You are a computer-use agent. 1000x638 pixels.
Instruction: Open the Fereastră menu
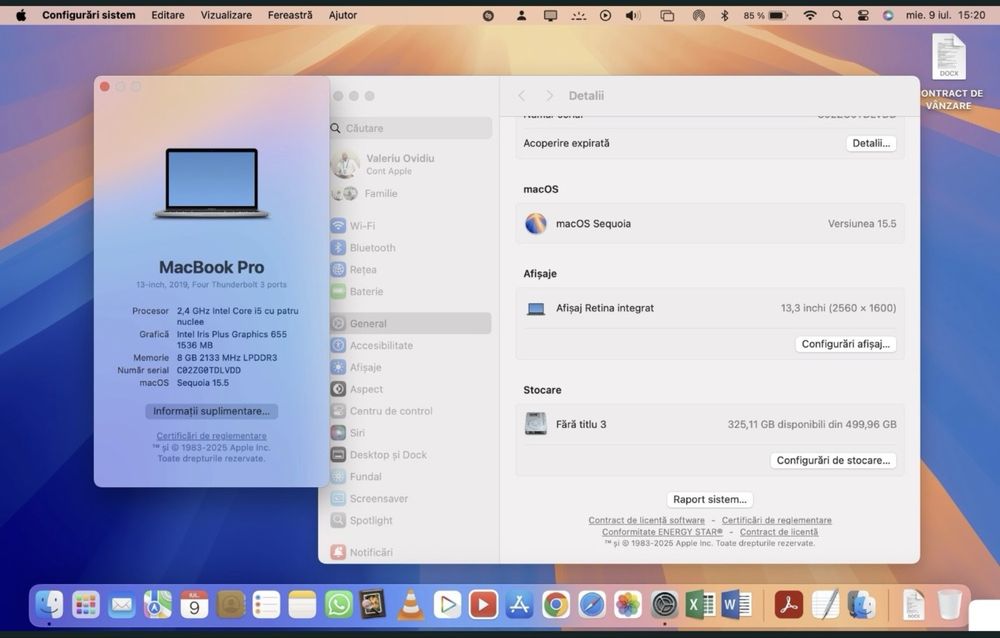pos(290,15)
